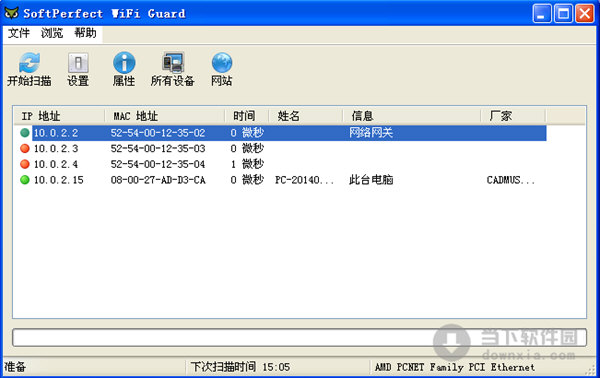The width and height of the screenshot is (600, 378).
Task: Open the 属性 properties info icon
Action: point(124,63)
